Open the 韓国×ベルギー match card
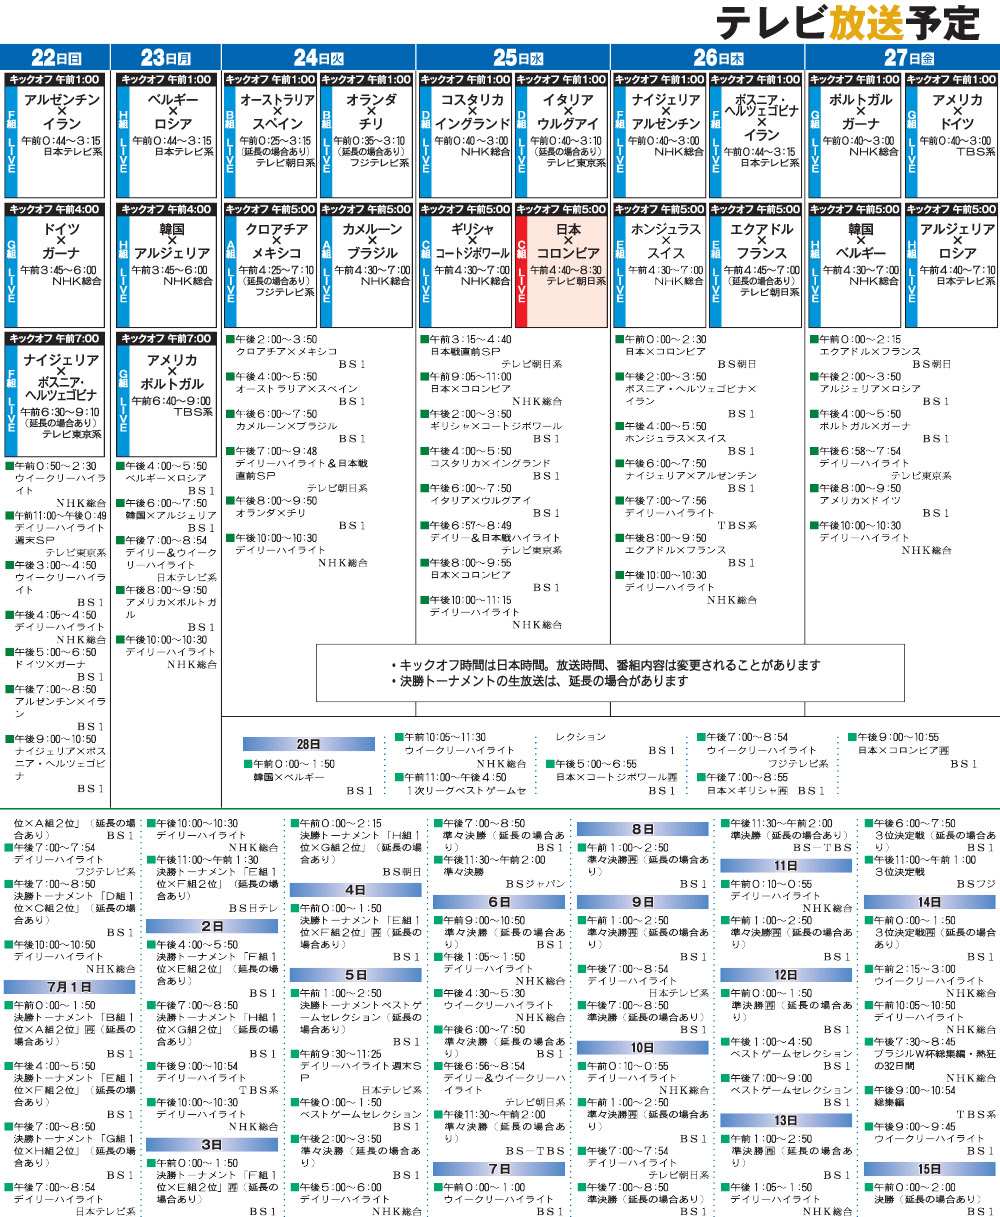 [x=855, y=265]
